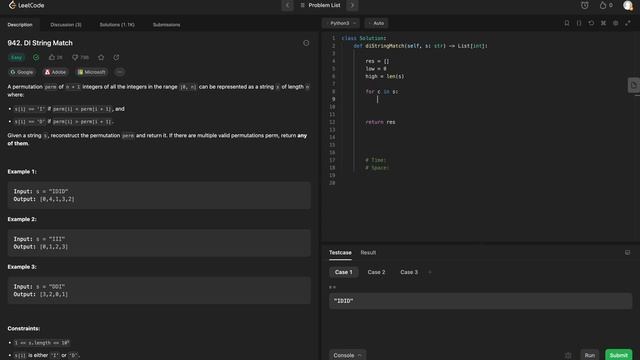Add a new test case with plus
This screenshot has height=360, width=640.
[429, 272]
